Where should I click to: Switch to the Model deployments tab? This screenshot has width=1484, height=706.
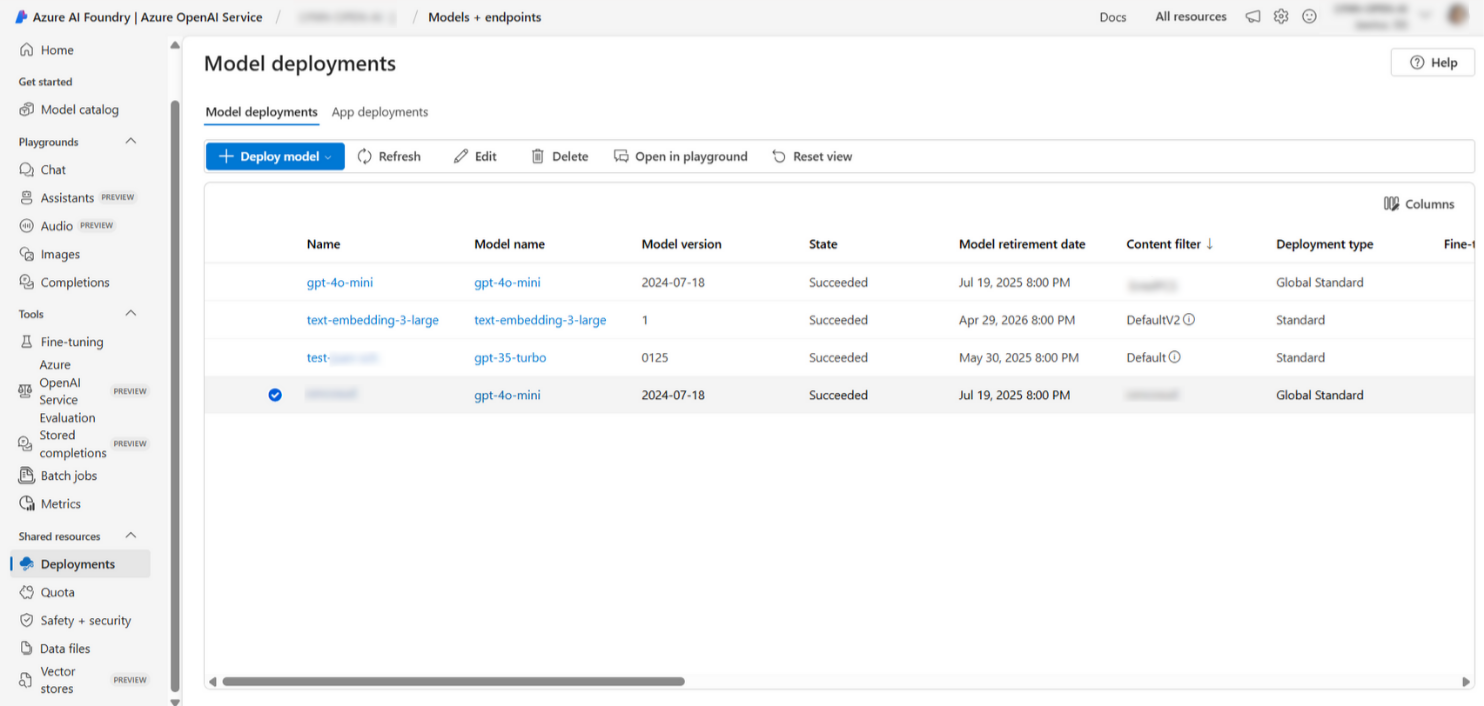261,112
